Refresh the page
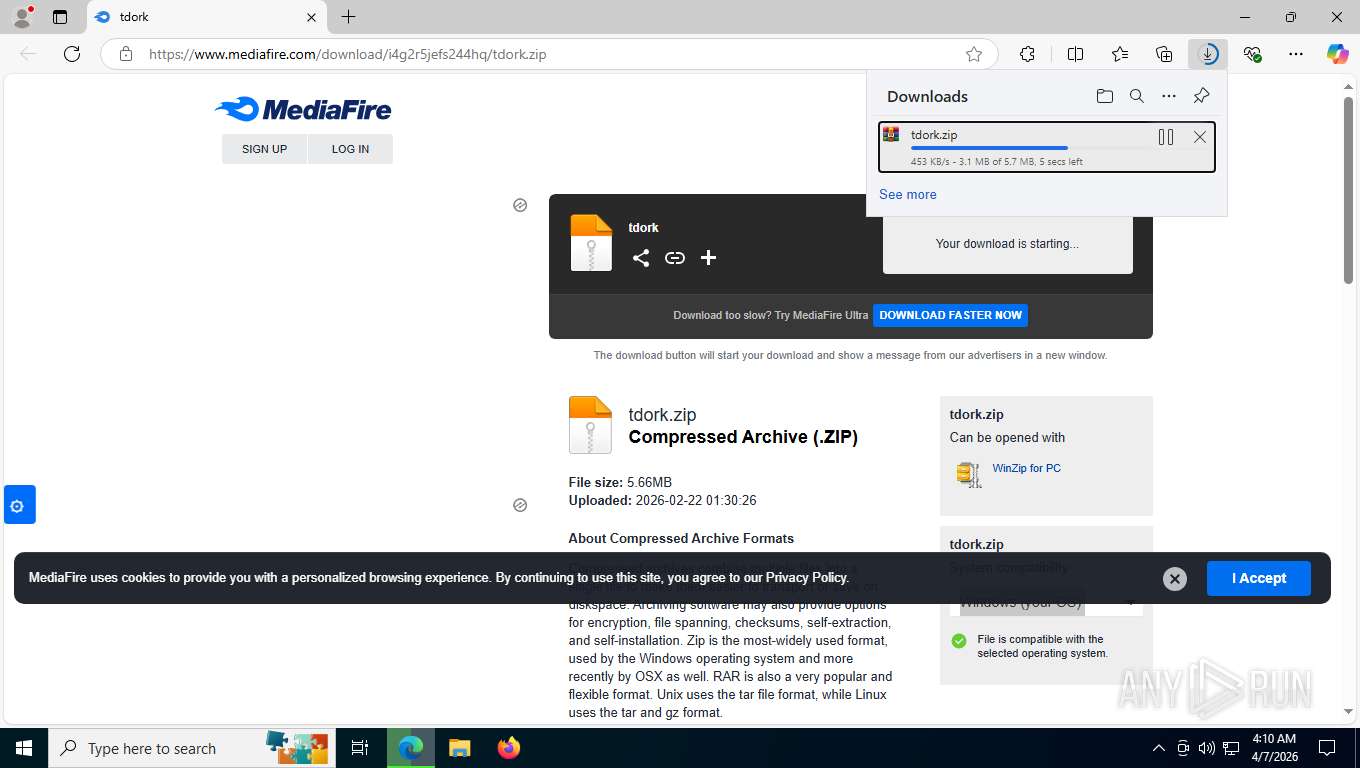 point(72,54)
